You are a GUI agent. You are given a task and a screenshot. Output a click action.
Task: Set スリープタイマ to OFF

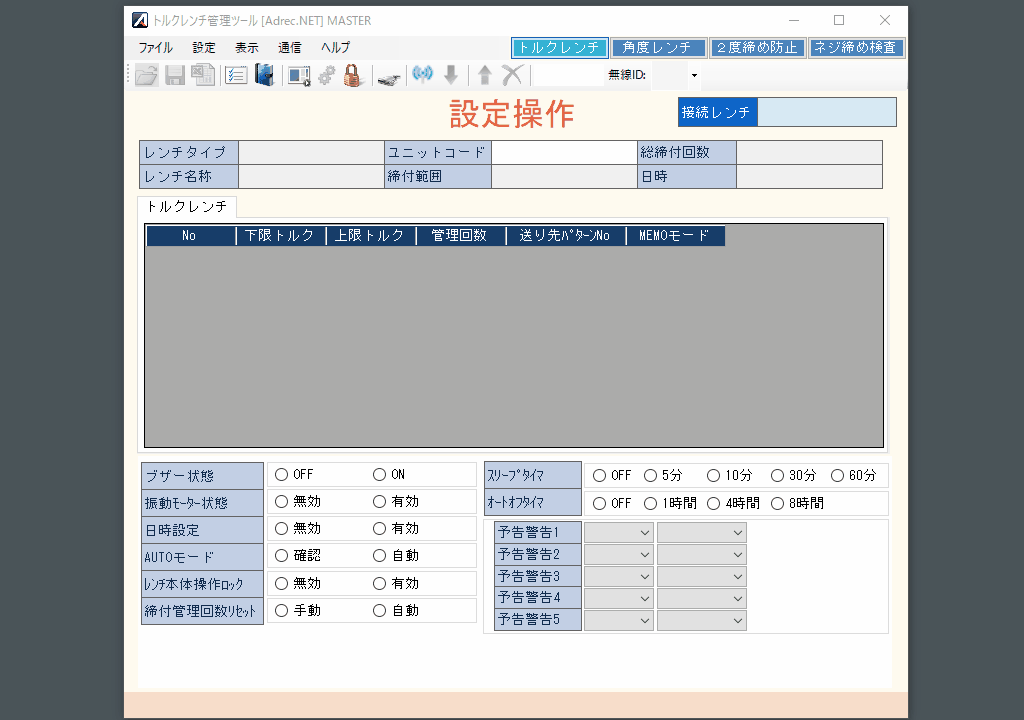click(600, 476)
